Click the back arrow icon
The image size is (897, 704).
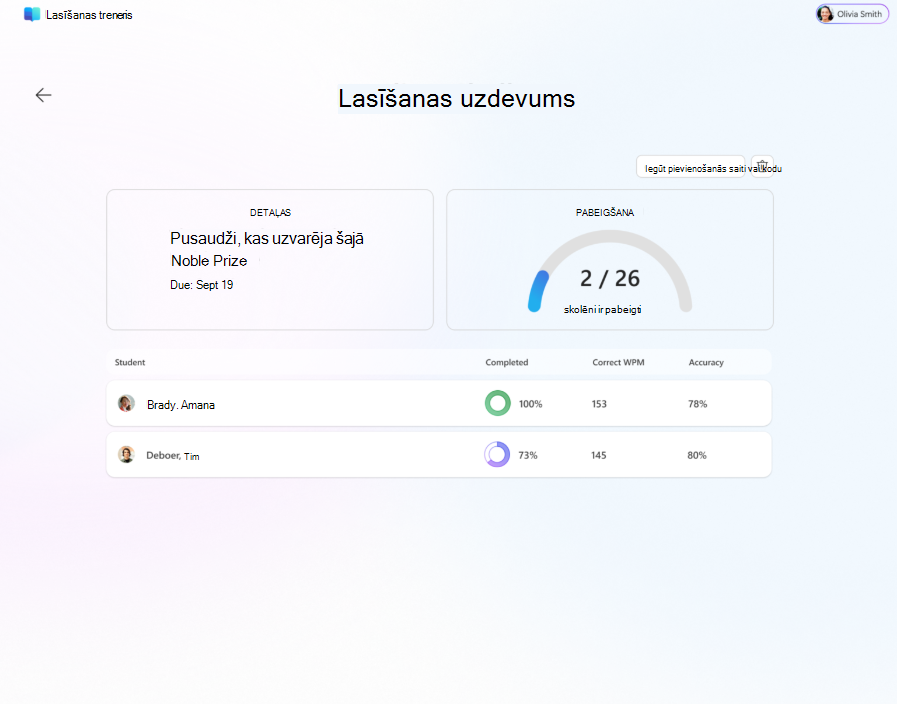coord(43,95)
